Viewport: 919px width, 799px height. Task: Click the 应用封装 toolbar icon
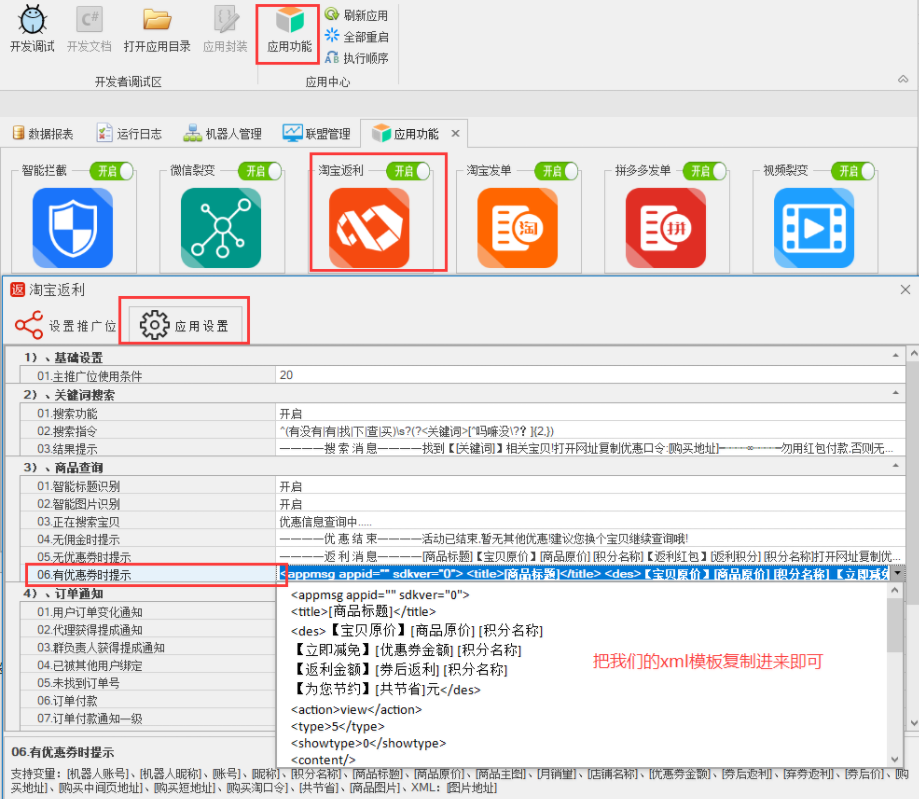pos(225,29)
